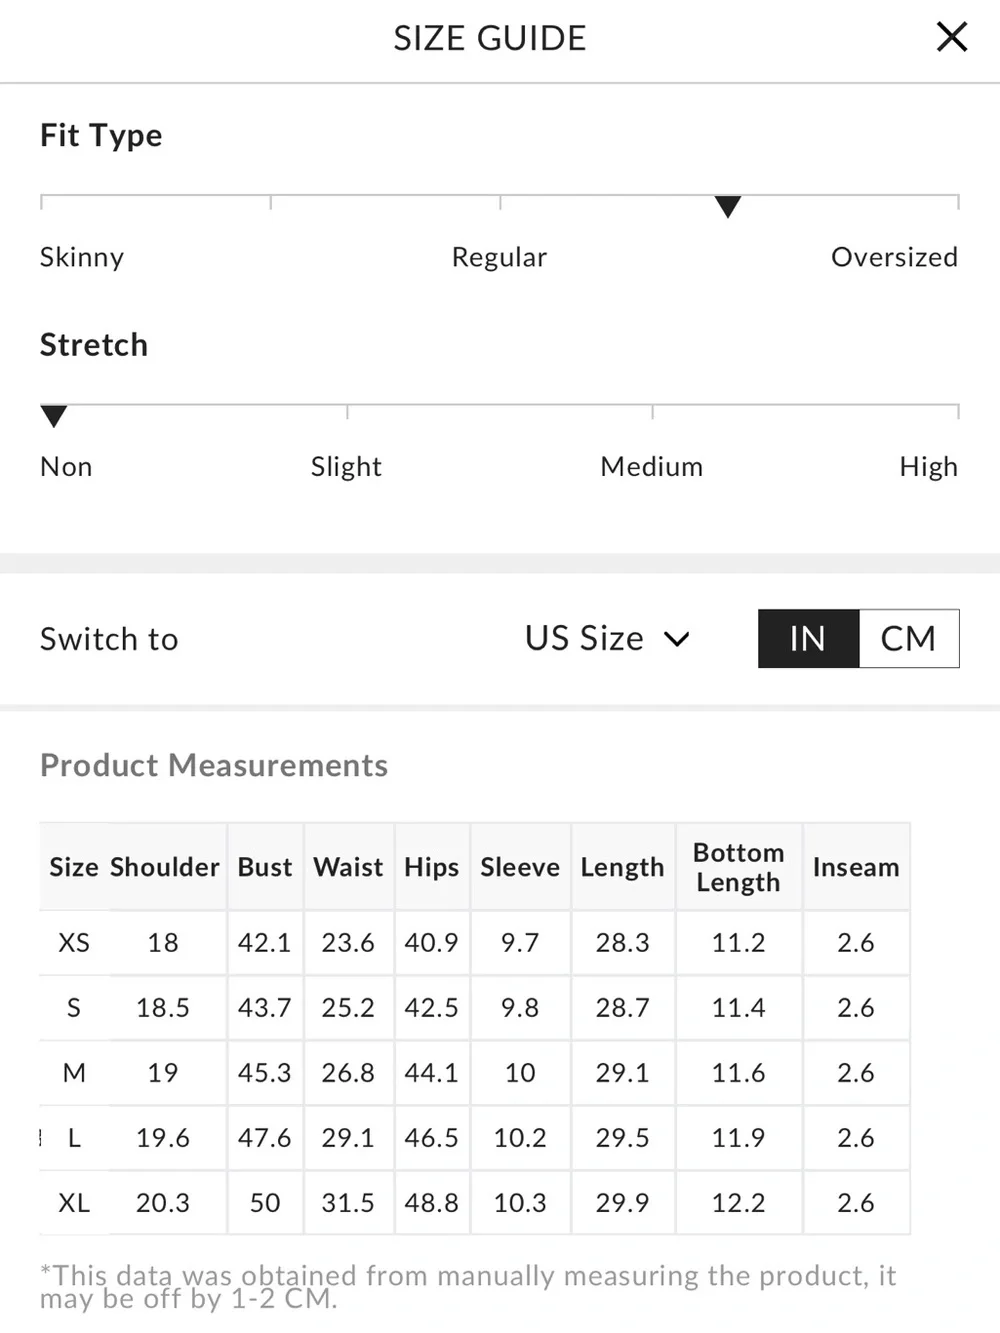Click the Regular fit label
The width and height of the screenshot is (1000, 1333).
tap(499, 257)
